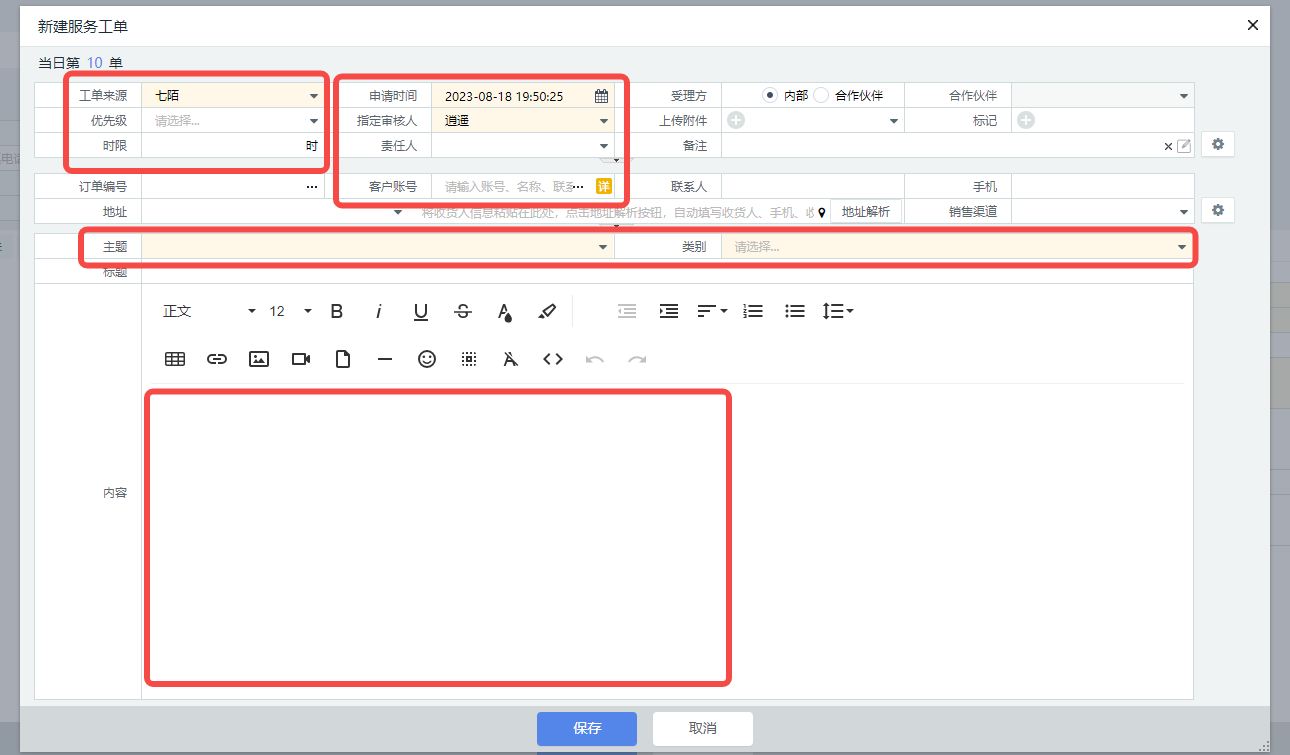
Task: Insert a table into the content
Action: tap(175, 359)
